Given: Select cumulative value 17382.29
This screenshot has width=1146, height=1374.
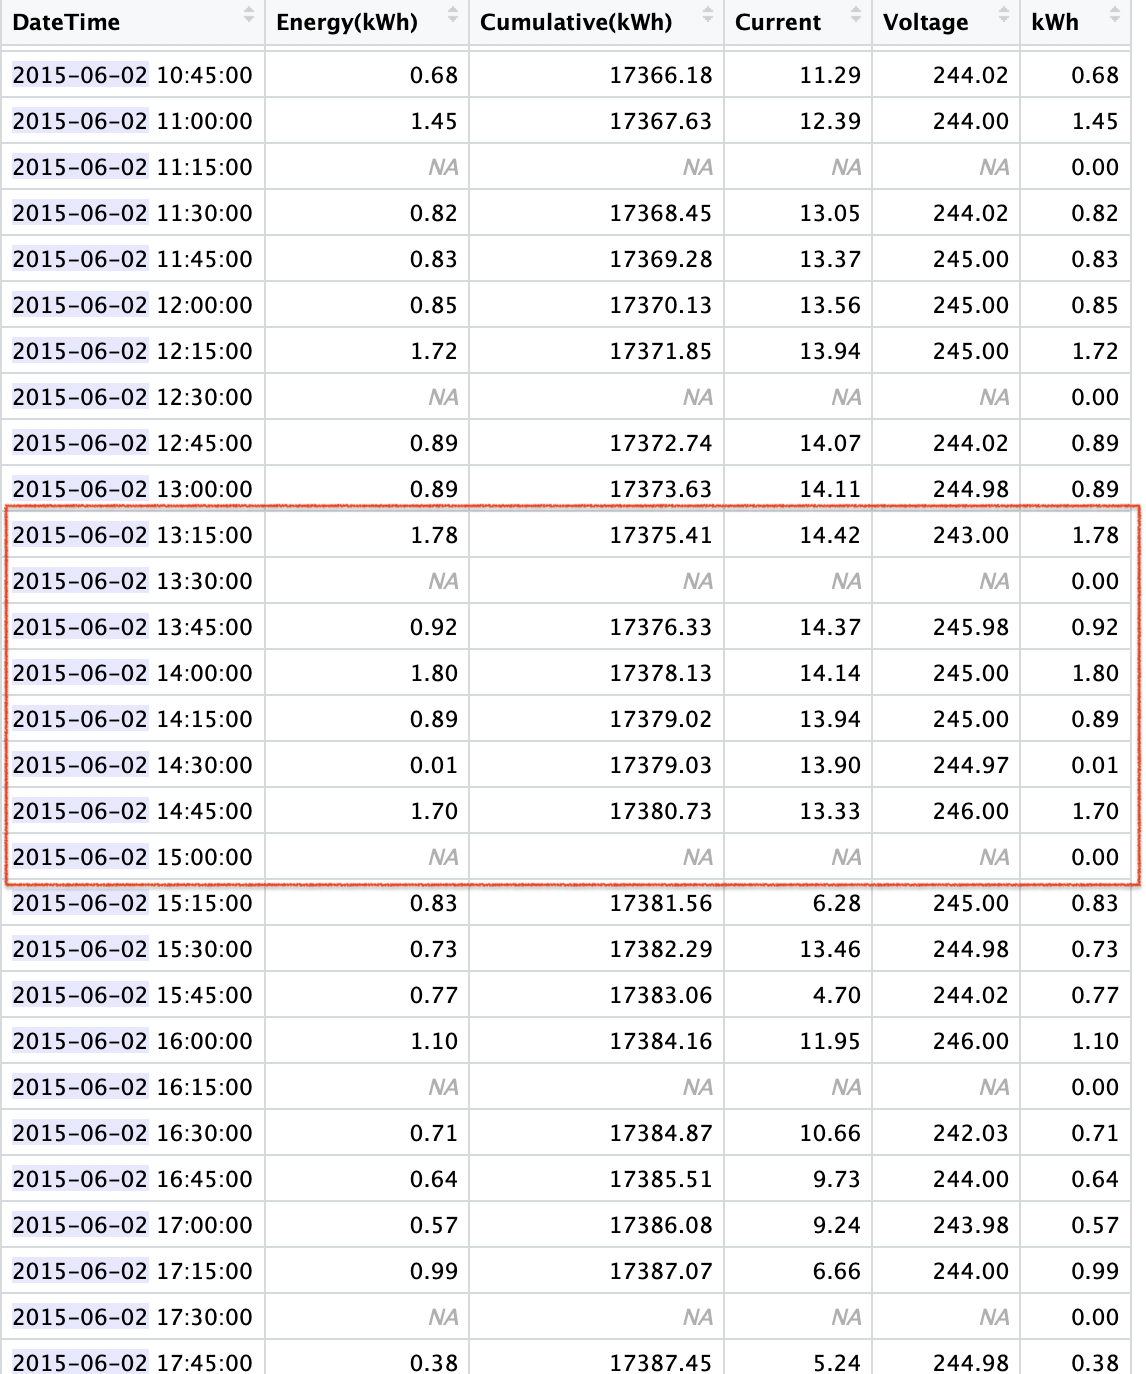Looking at the screenshot, I should (661, 949).
